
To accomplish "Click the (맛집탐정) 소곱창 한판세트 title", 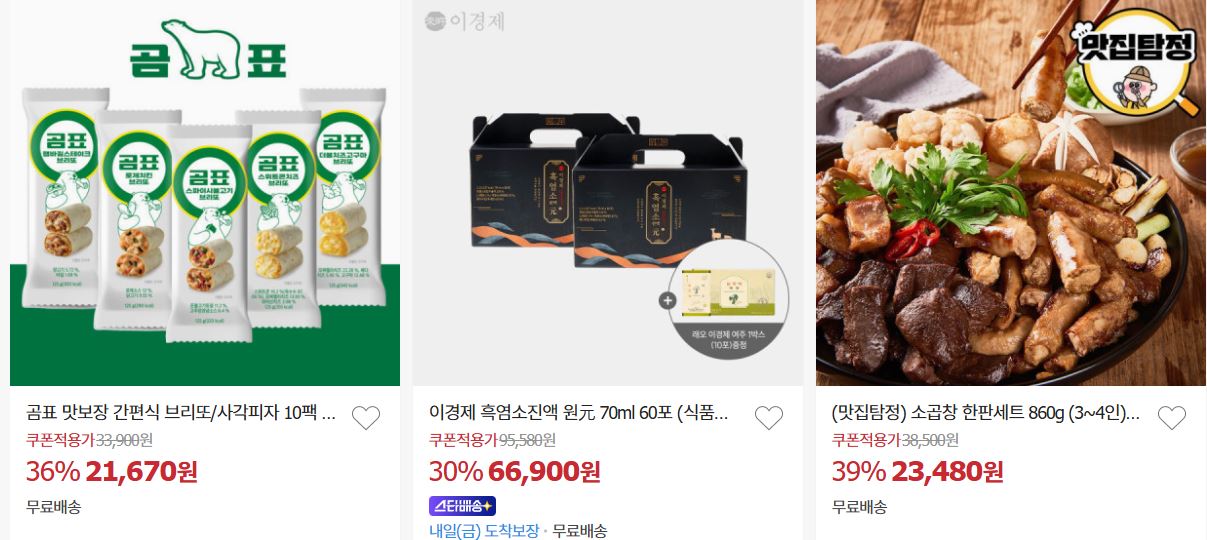I will tap(986, 413).
